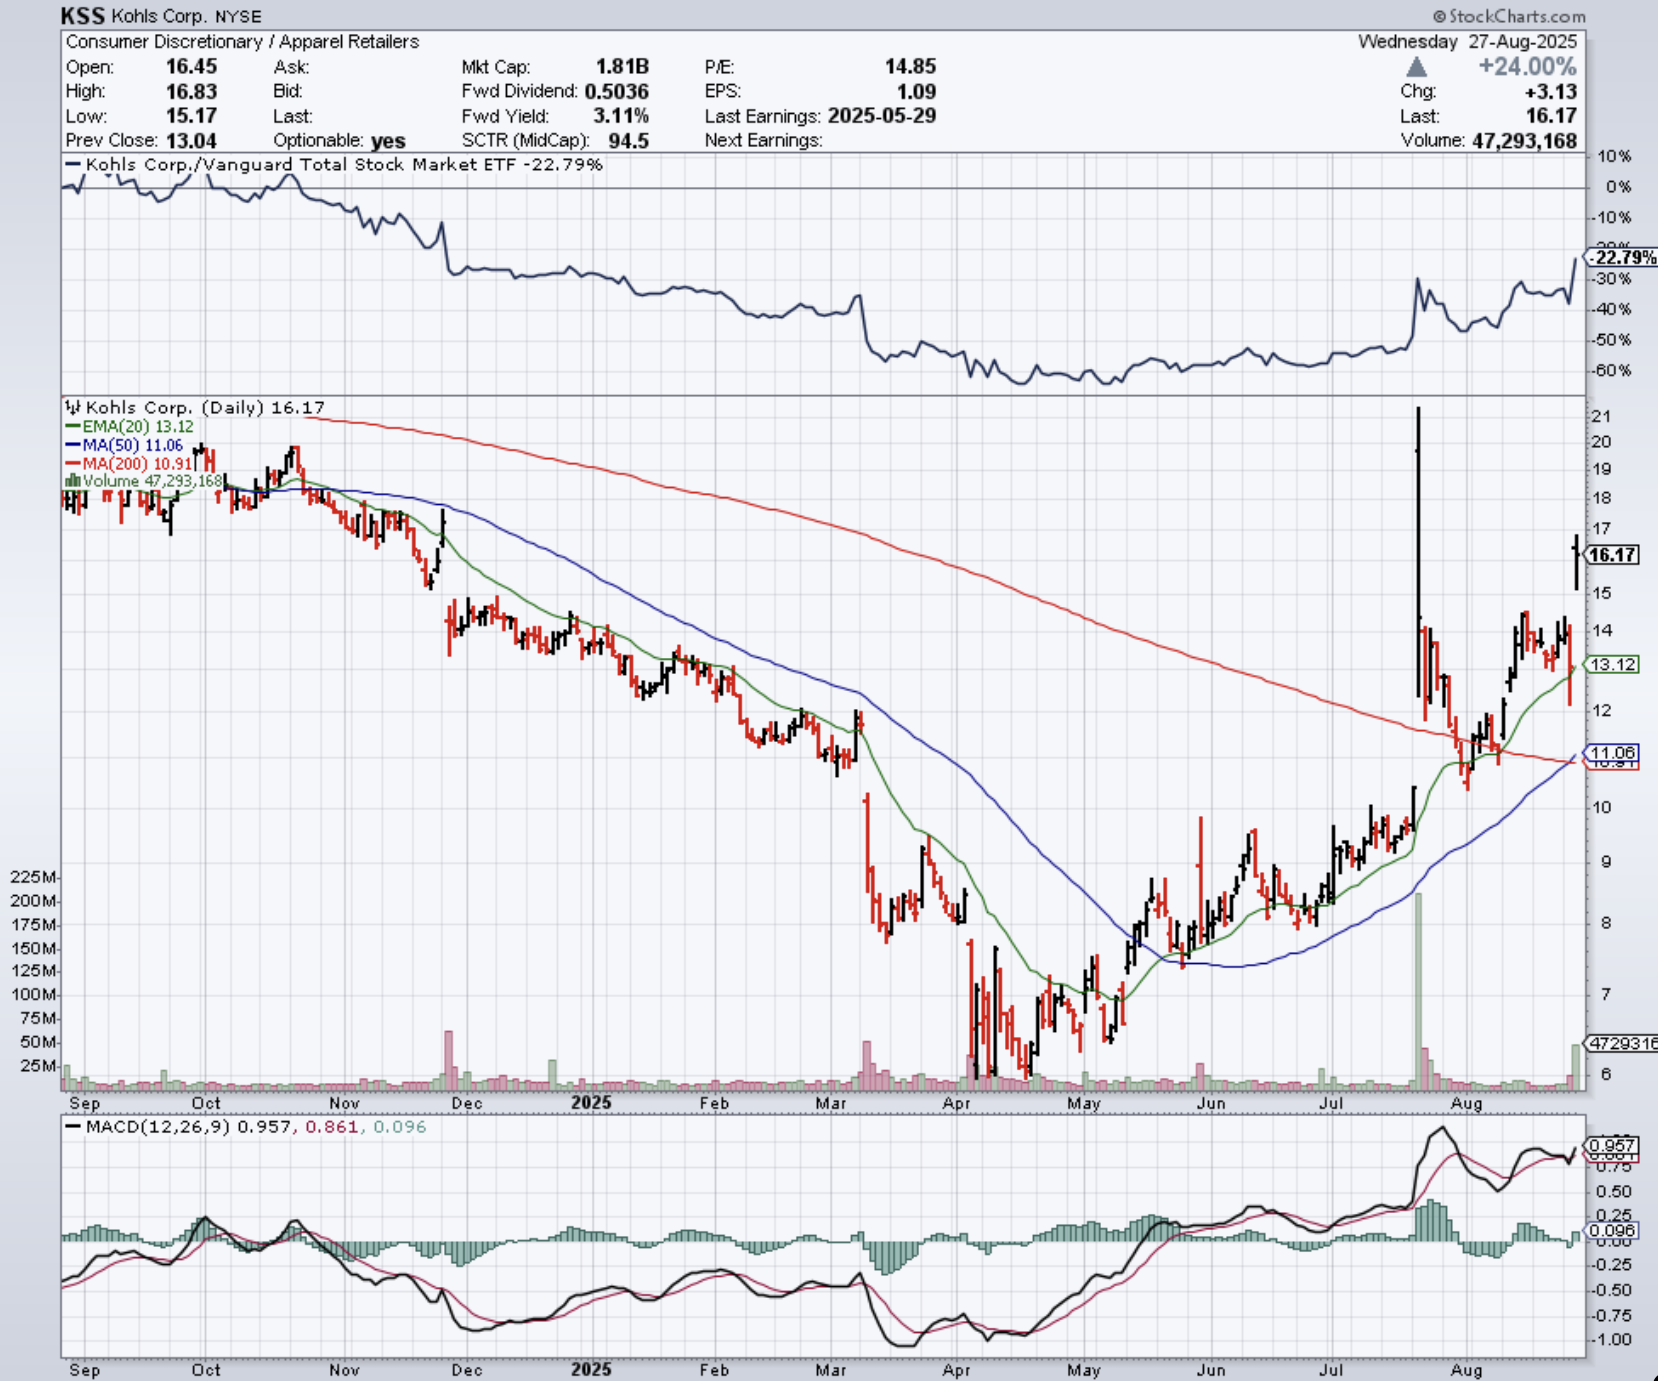Image resolution: width=1658 pixels, height=1381 pixels.
Task: Click the 16.17 last price tag on axis
Action: pyautogui.click(x=1613, y=555)
